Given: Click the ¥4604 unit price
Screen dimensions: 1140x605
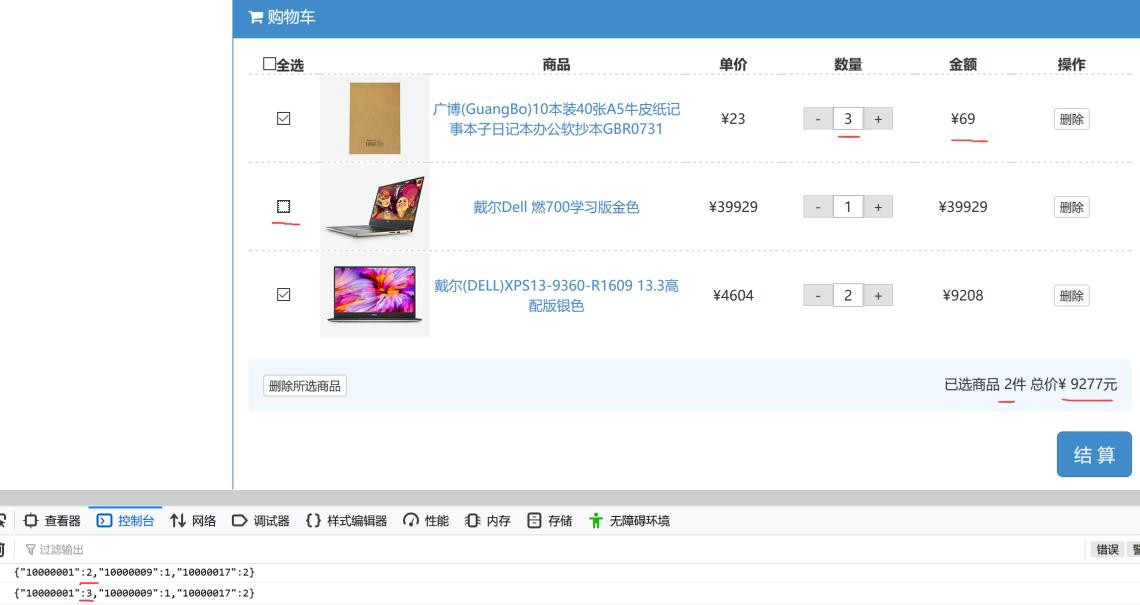Looking at the screenshot, I should pos(733,295).
